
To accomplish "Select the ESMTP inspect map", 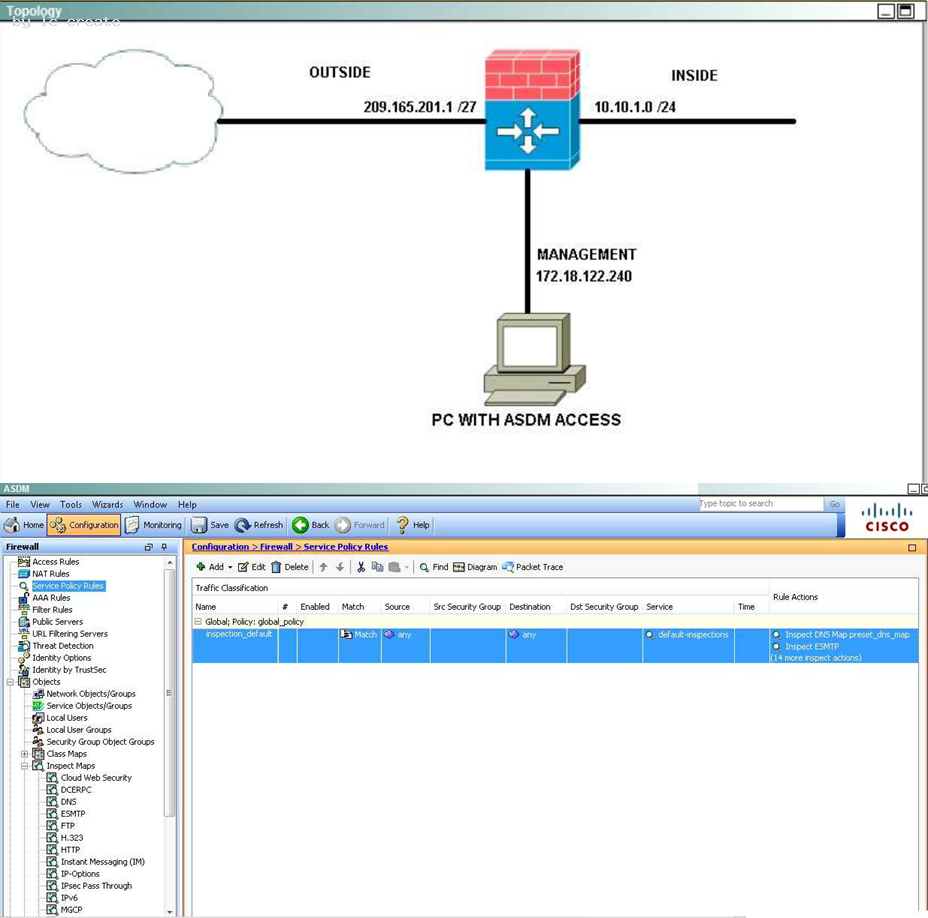I will 73,814.
